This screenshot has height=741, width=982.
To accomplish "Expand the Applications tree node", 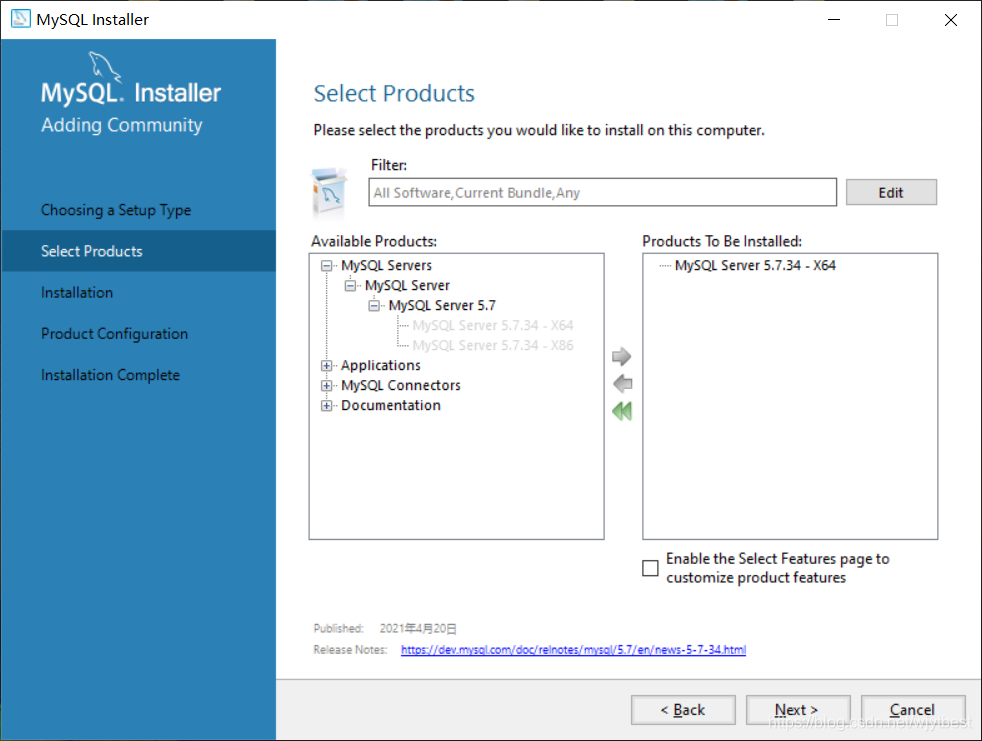I will coord(326,365).
